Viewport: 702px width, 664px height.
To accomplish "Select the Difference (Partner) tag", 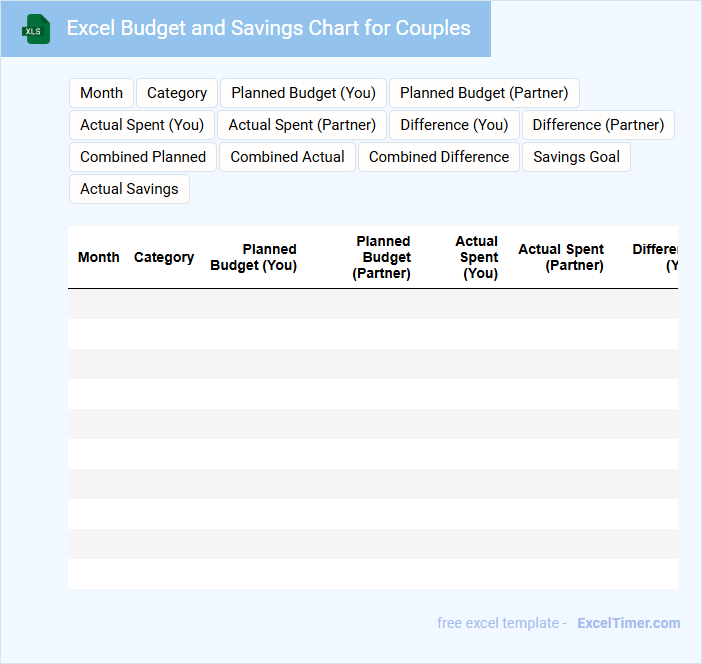I will pos(598,125).
